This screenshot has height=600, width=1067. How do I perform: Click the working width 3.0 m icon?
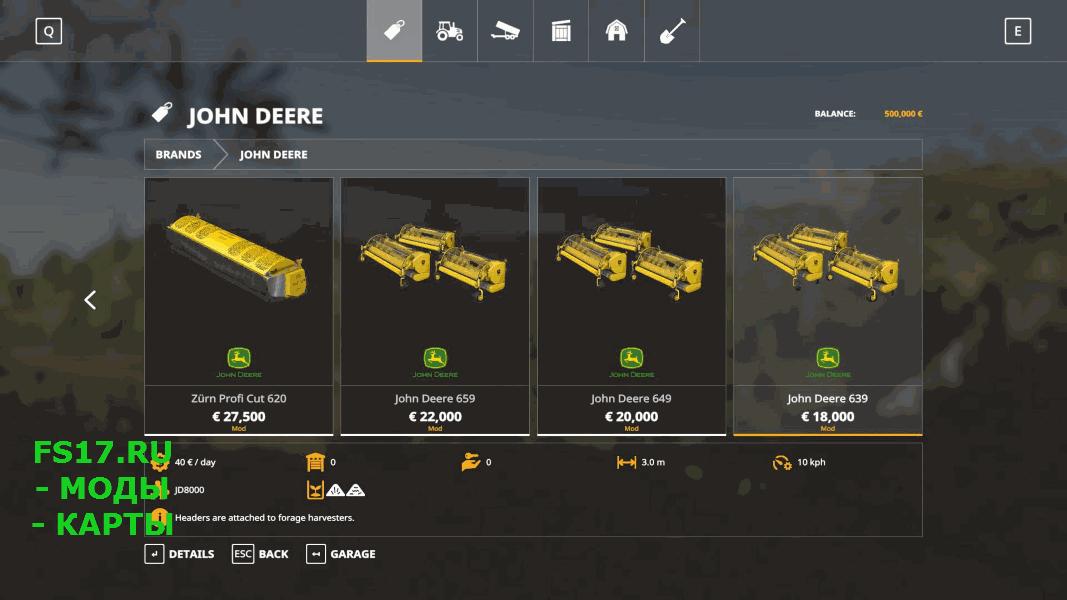coord(626,463)
